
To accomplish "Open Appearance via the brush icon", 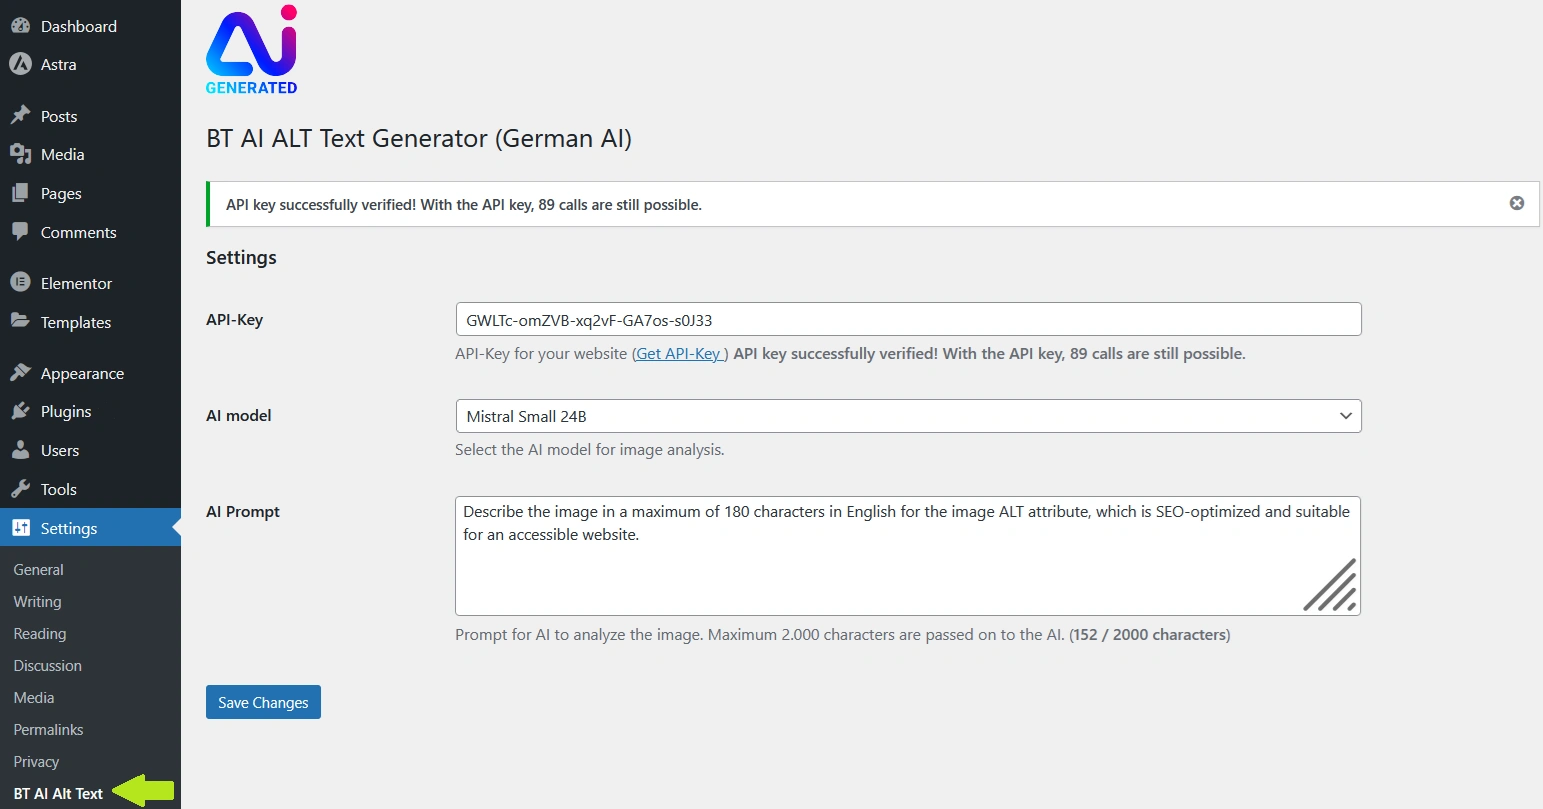I will pos(21,372).
